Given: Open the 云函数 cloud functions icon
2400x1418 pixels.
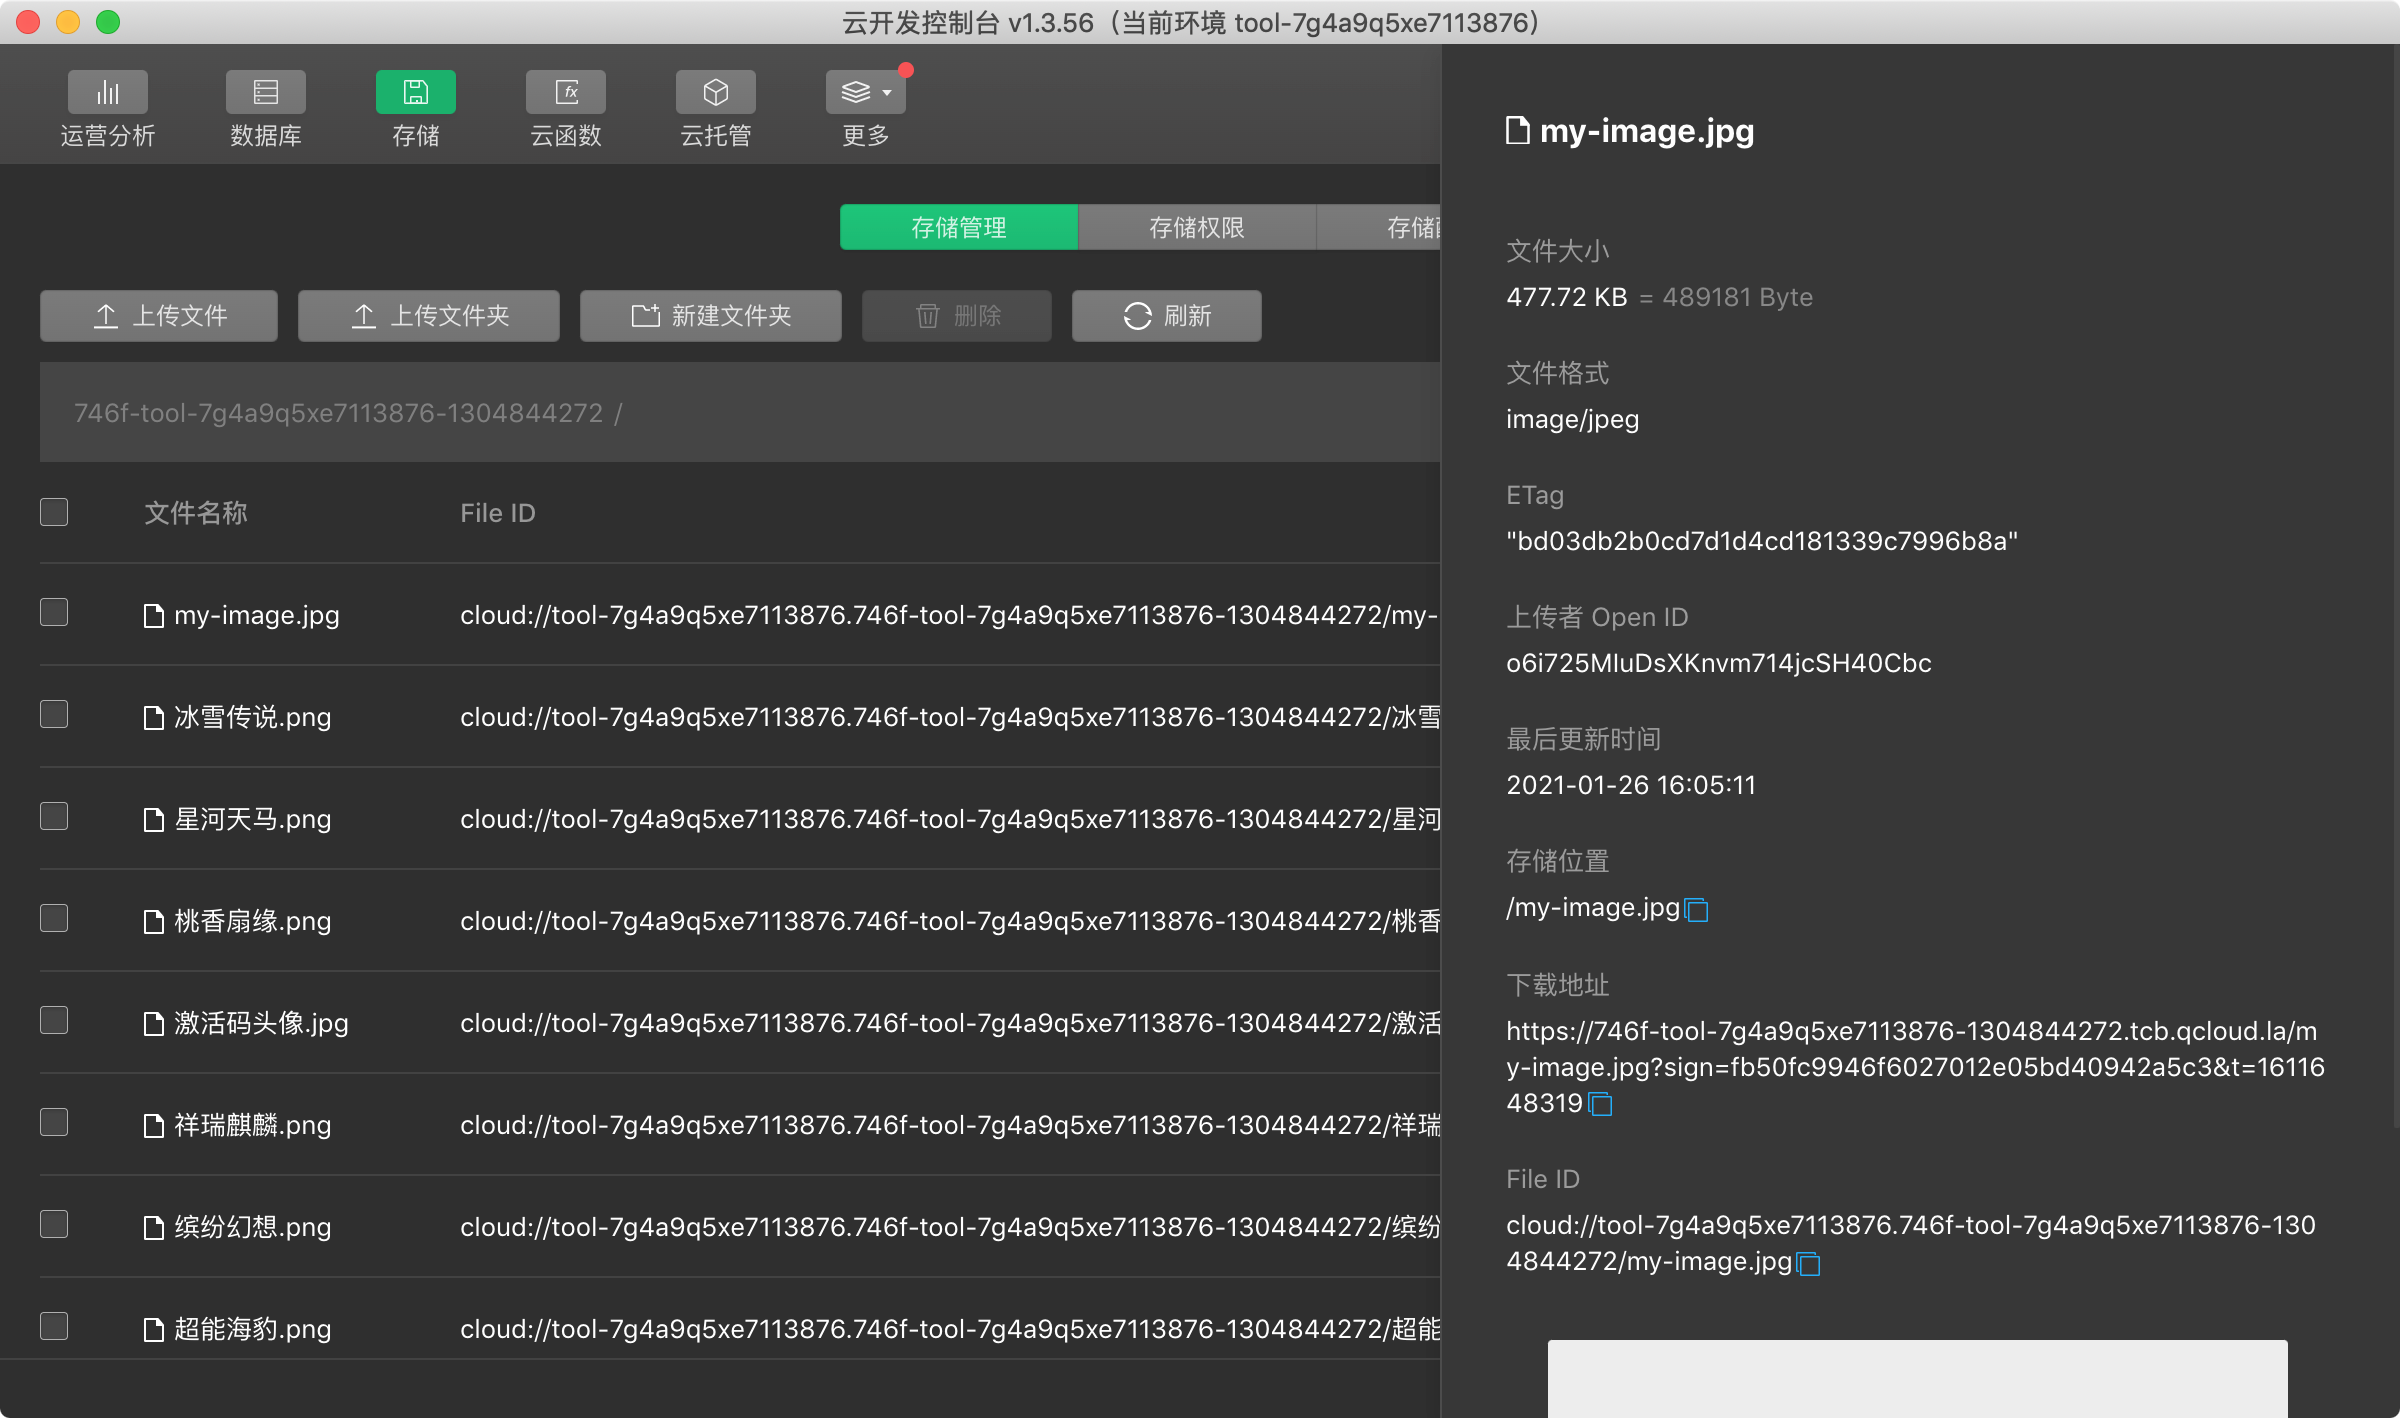Looking at the screenshot, I should click(x=565, y=93).
